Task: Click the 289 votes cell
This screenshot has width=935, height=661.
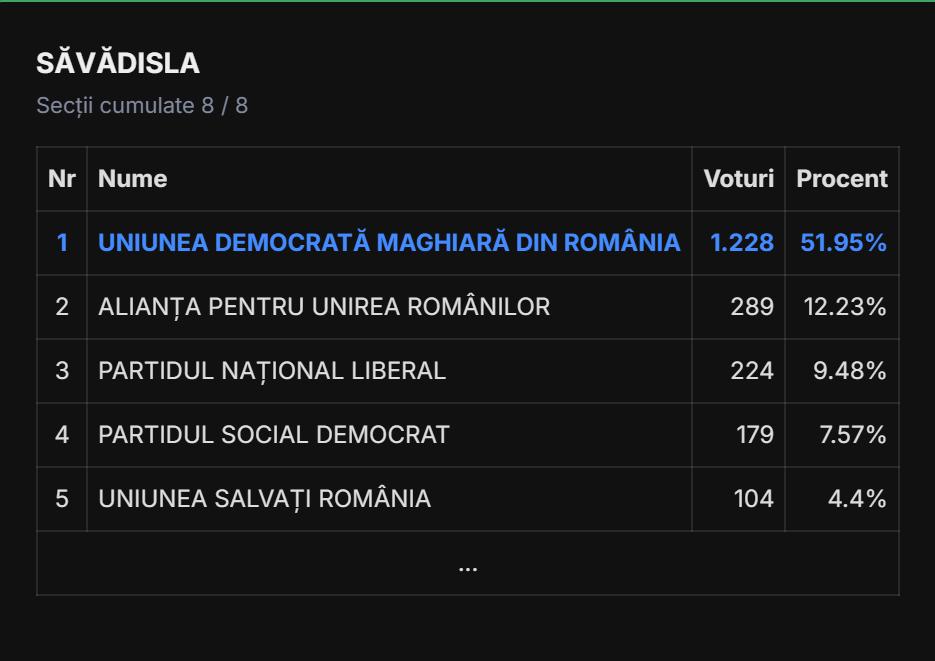Action: [752, 307]
